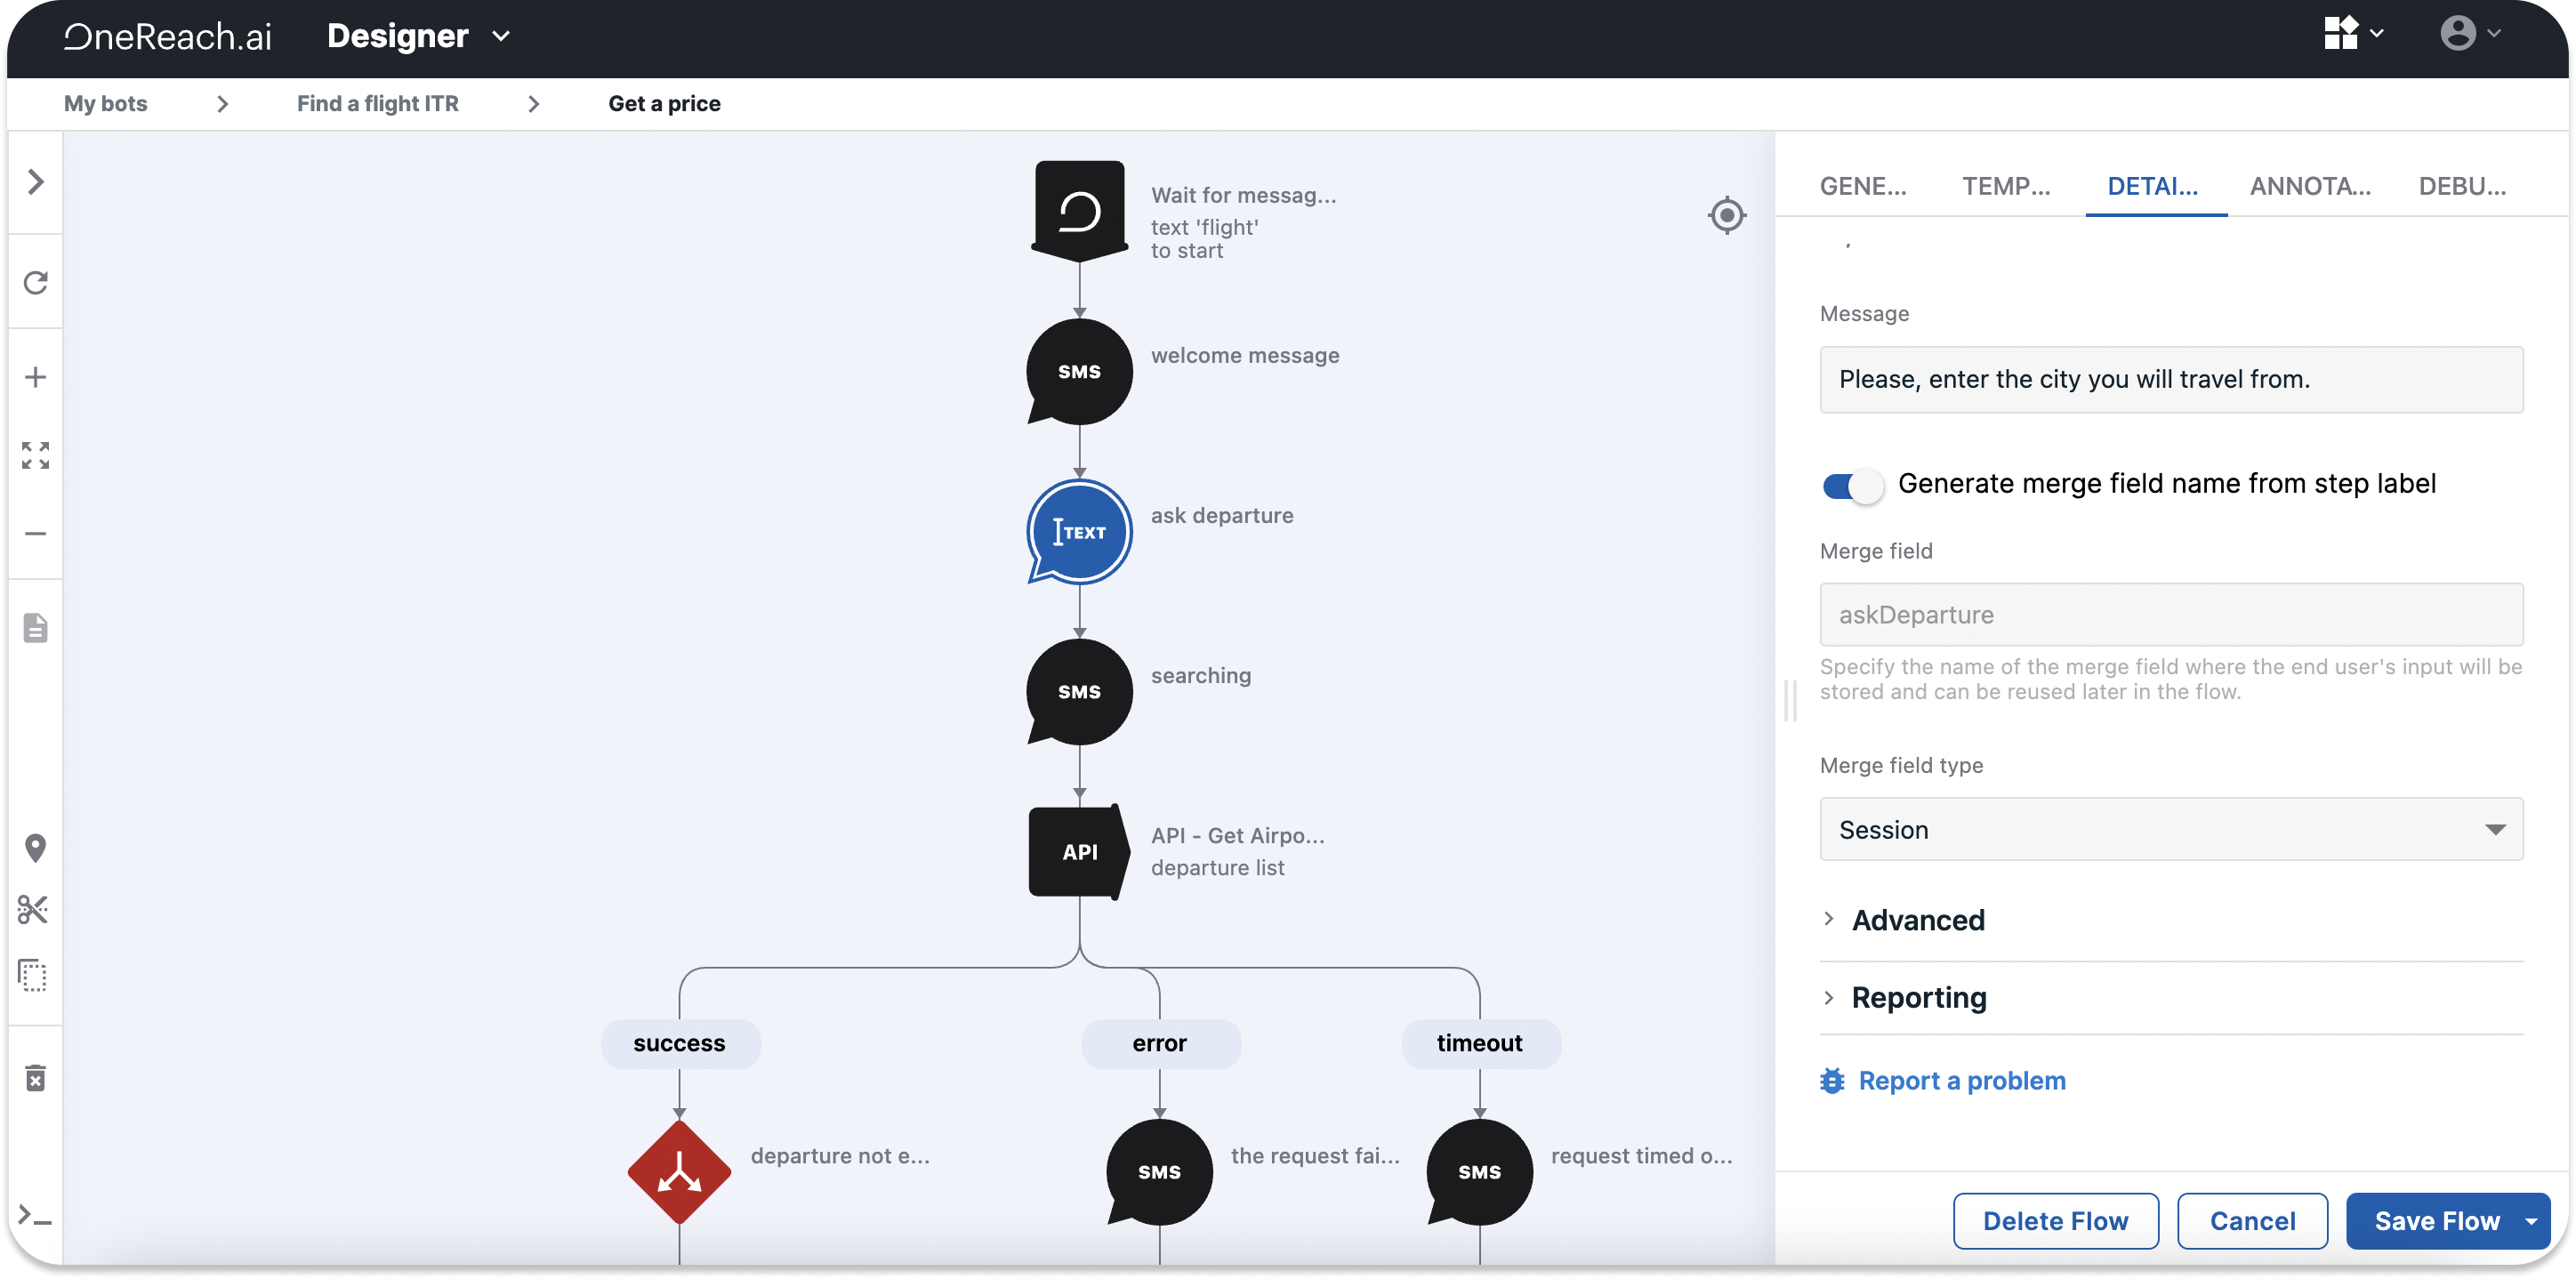Switch to the GENE... tab
This screenshot has width=2576, height=1279.
click(x=1862, y=186)
